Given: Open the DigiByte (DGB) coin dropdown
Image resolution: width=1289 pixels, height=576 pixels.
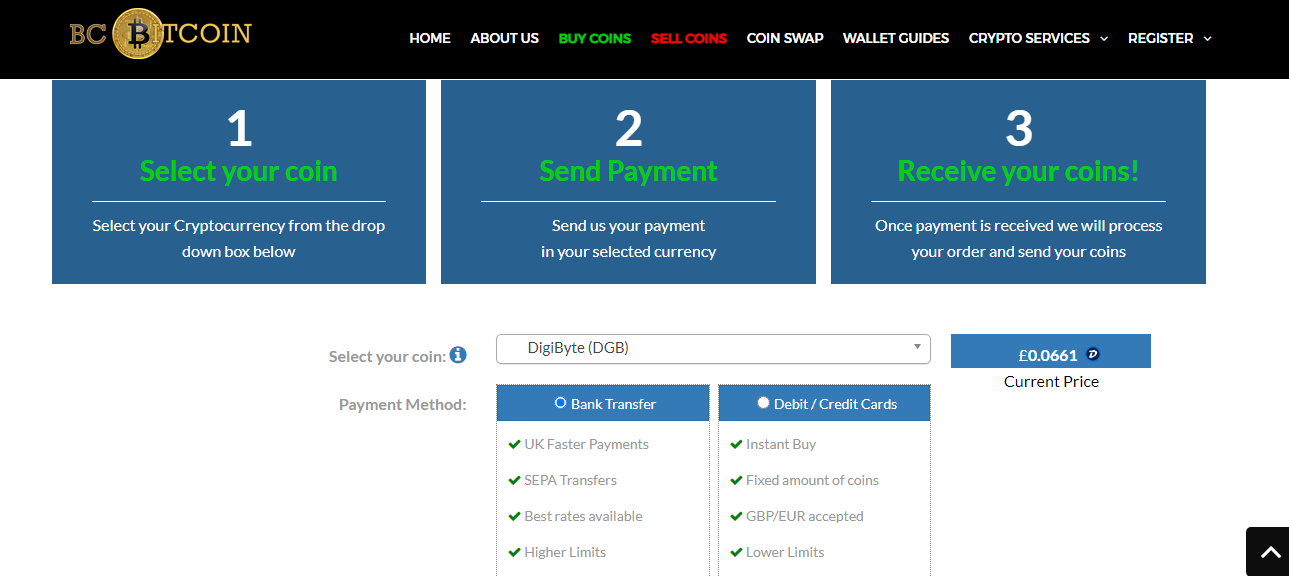Looking at the screenshot, I should tap(713, 348).
